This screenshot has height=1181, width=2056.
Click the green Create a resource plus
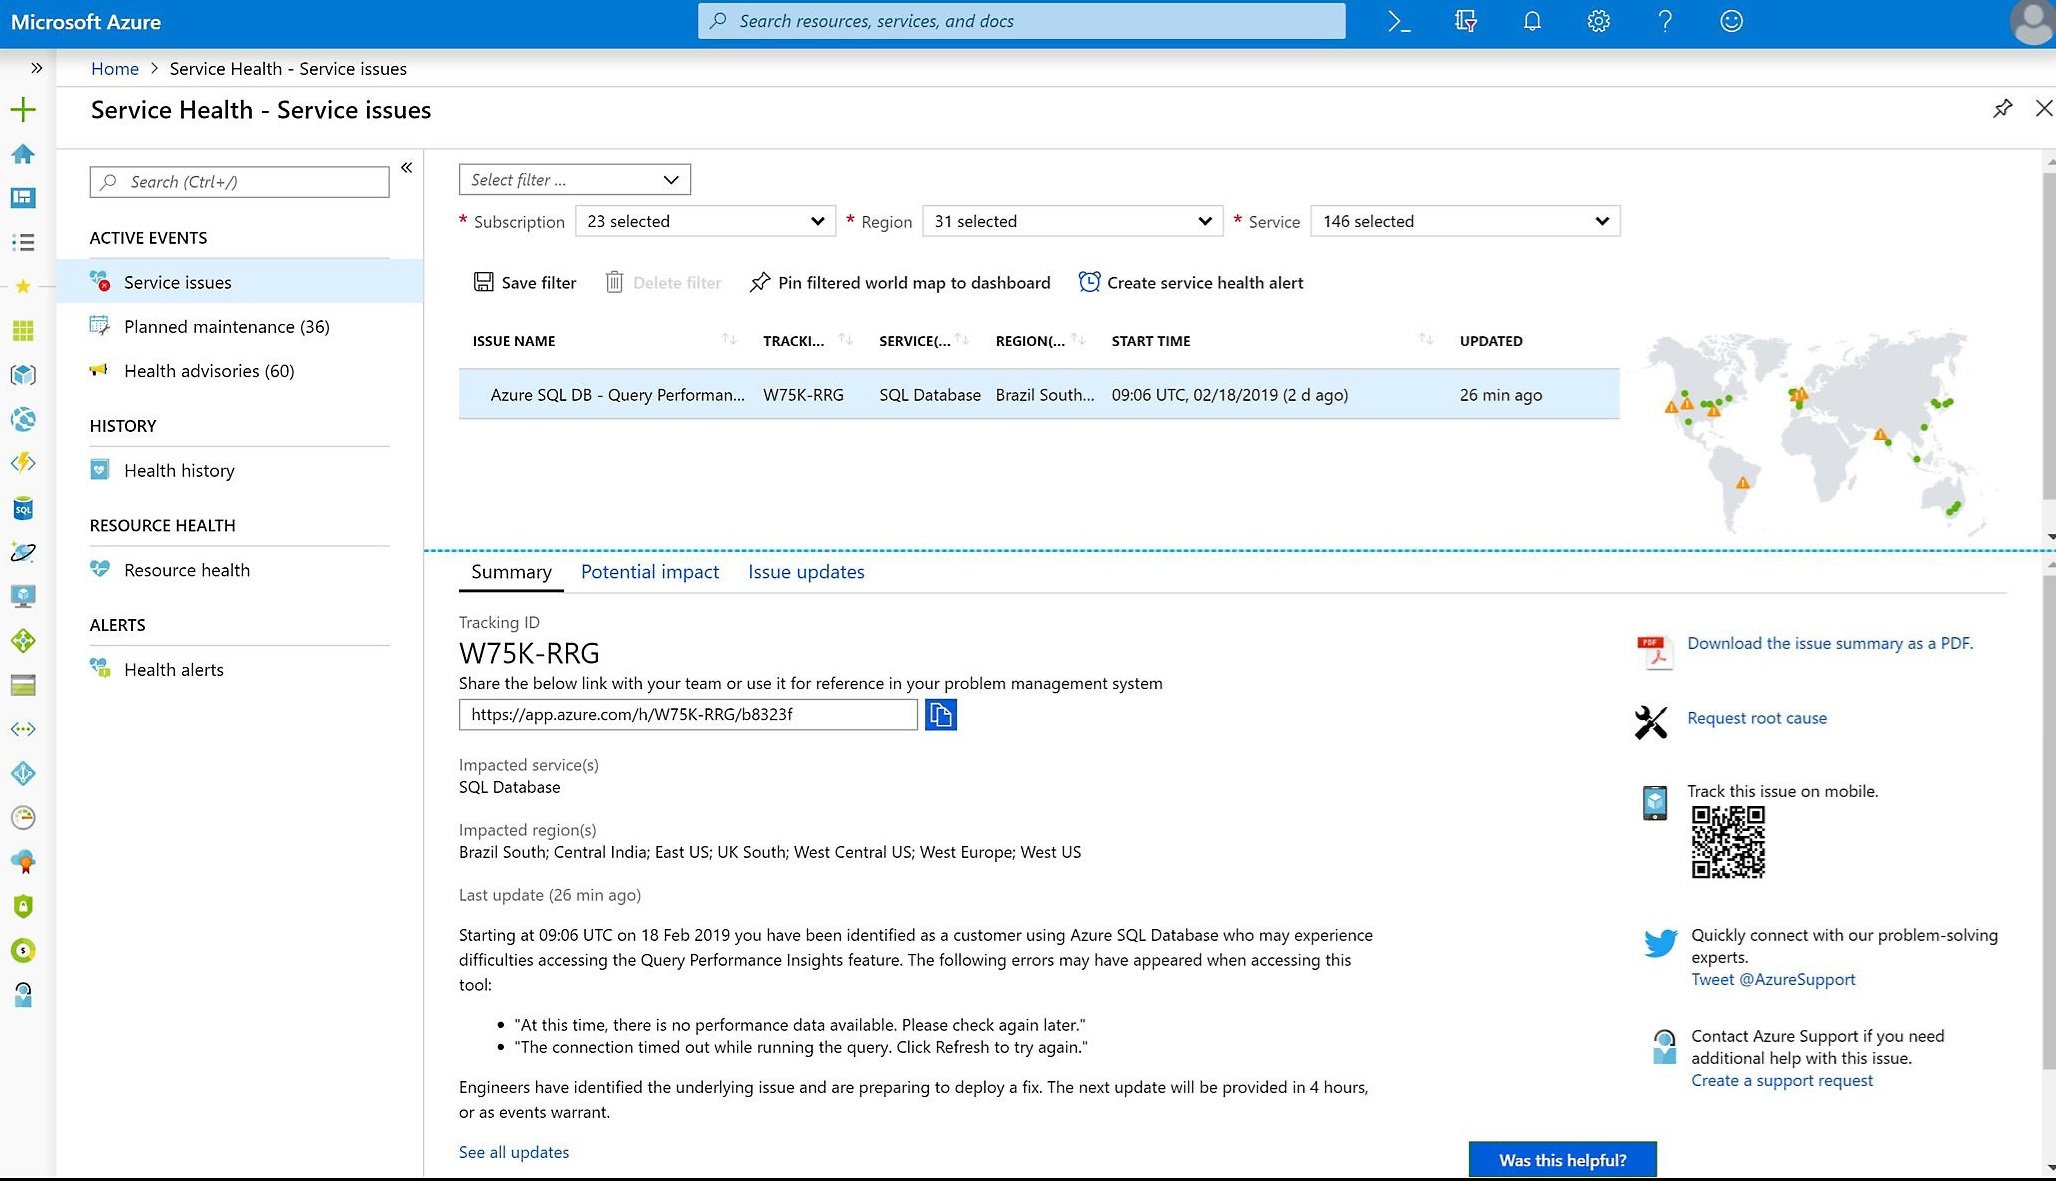[23, 110]
